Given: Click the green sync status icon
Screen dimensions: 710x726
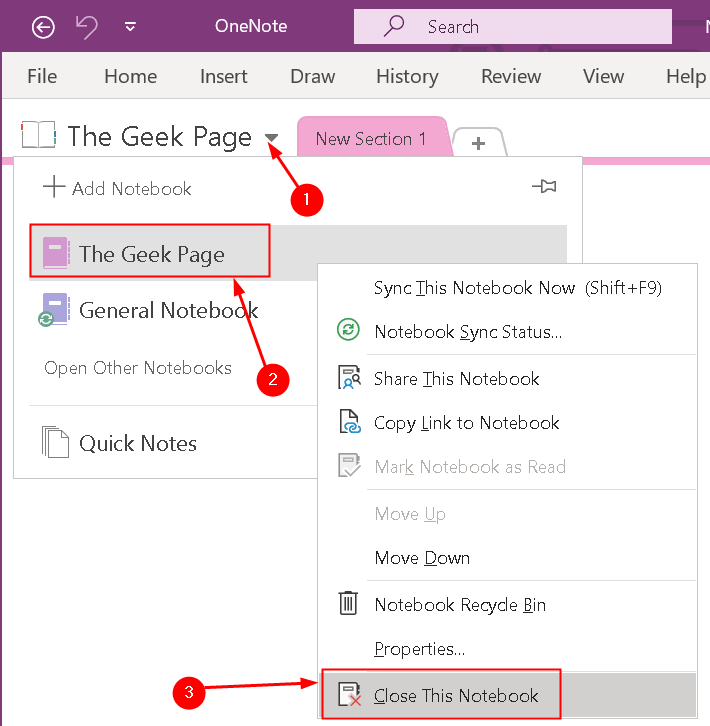Looking at the screenshot, I should 348,330.
